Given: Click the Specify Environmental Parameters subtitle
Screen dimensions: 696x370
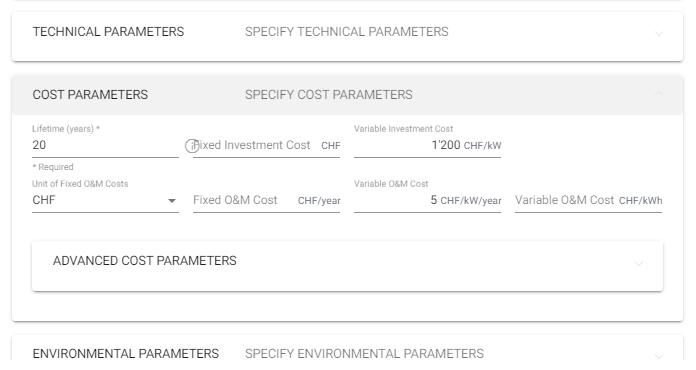Looking at the screenshot, I should [364, 354].
